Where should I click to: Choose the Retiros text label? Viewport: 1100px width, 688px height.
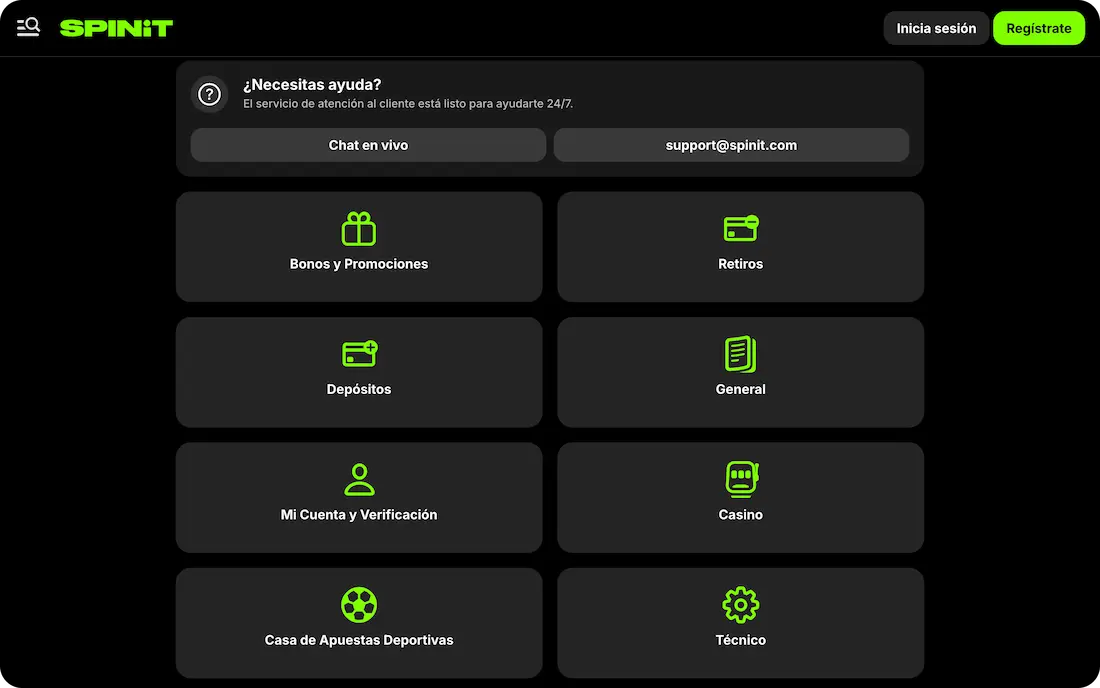point(740,264)
